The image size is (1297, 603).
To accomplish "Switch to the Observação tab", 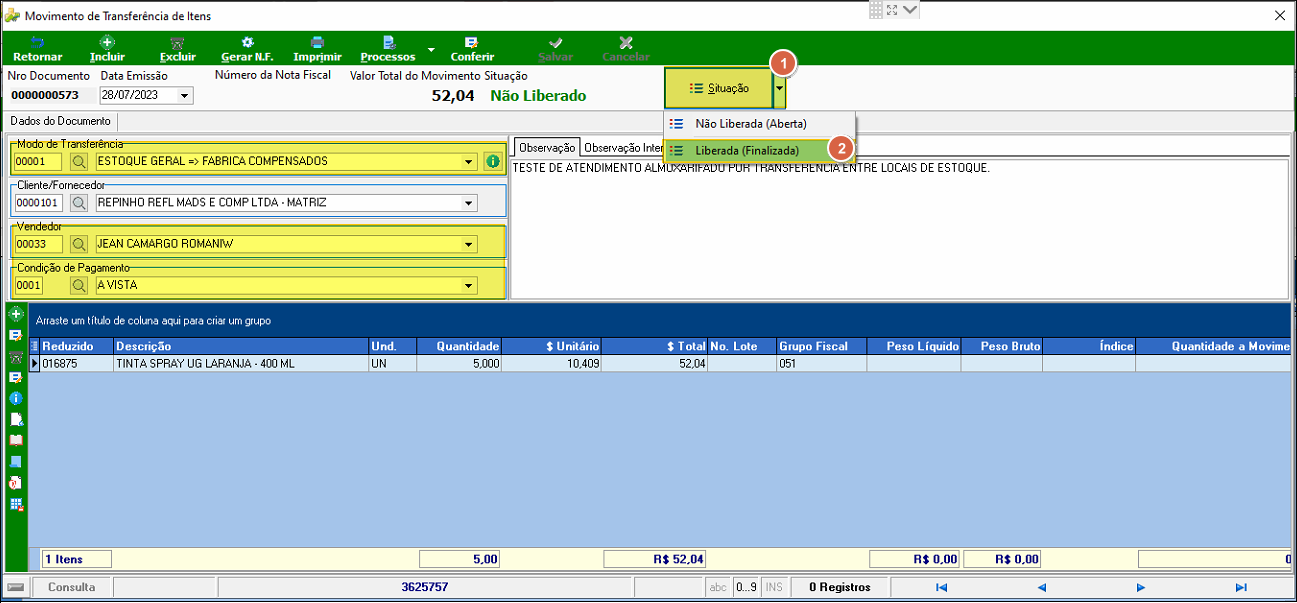I will (x=547, y=147).
